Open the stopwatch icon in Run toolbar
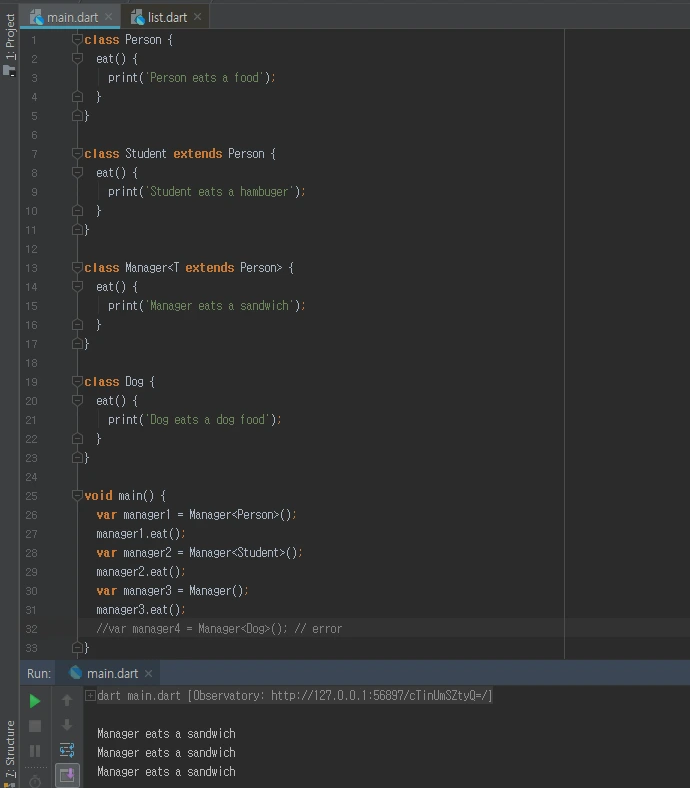 pos(35,781)
